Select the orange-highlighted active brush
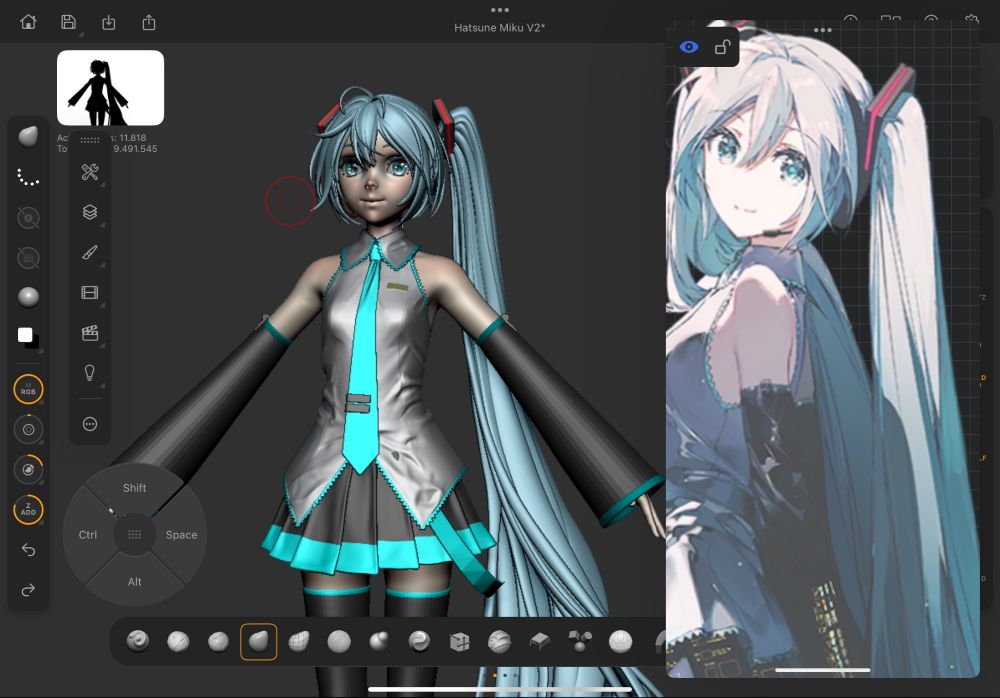Viewport: 1000px width, 698px height. (x=258, y=641)
